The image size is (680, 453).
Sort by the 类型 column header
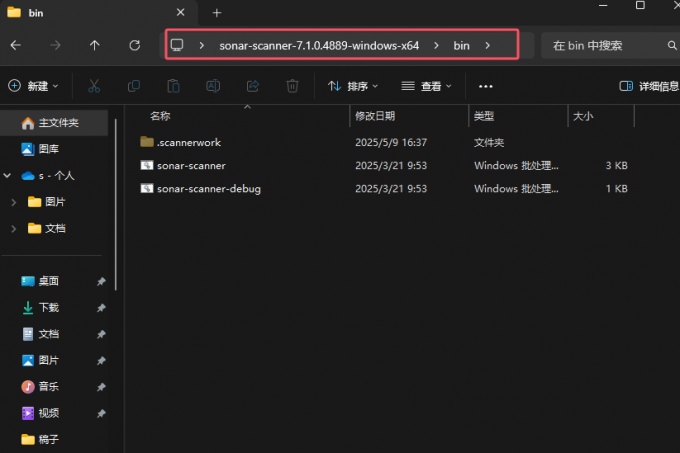(484, 116)
